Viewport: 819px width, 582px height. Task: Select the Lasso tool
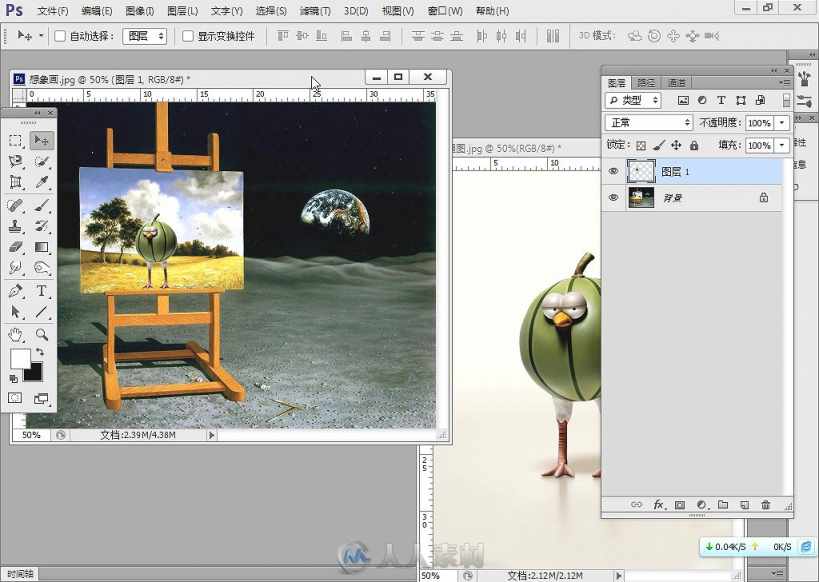[15, 161]
